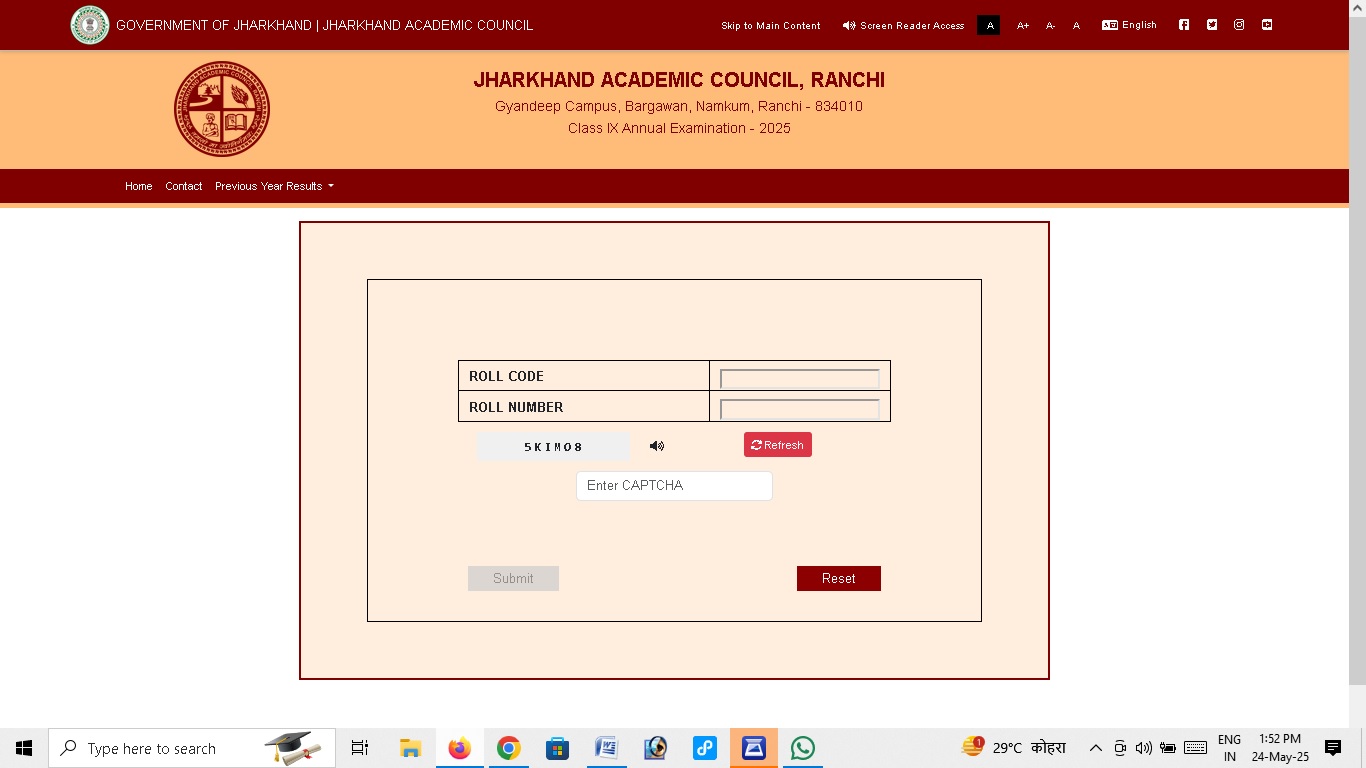Click the header text 'GOVERNMENT OF JHARKHAND | JHARKHAND ACADEMIC COUNCIL'
The width and height of the screenshot is (1366, 768).
coord(324,25)
